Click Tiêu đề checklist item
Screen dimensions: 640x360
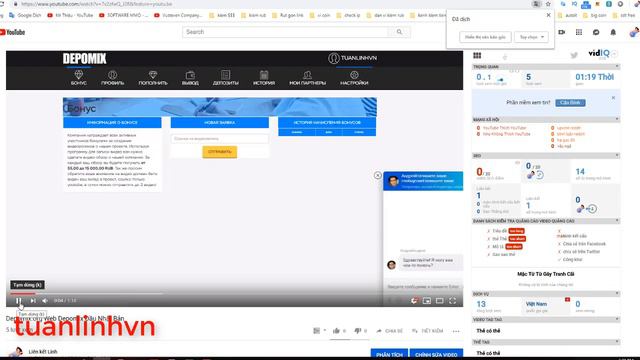(499, 231)
